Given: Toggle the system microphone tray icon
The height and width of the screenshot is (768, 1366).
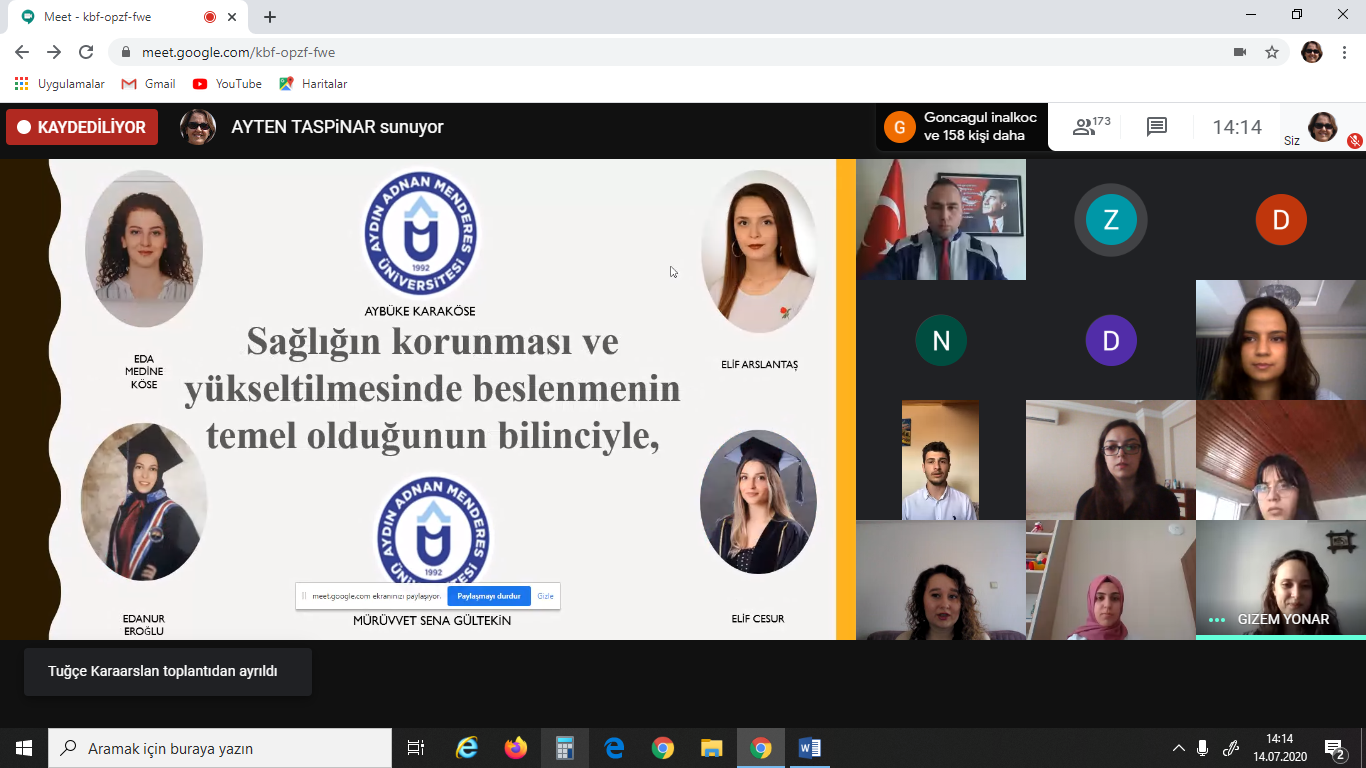Looking at the screenshot, I should coord(1203,748).
